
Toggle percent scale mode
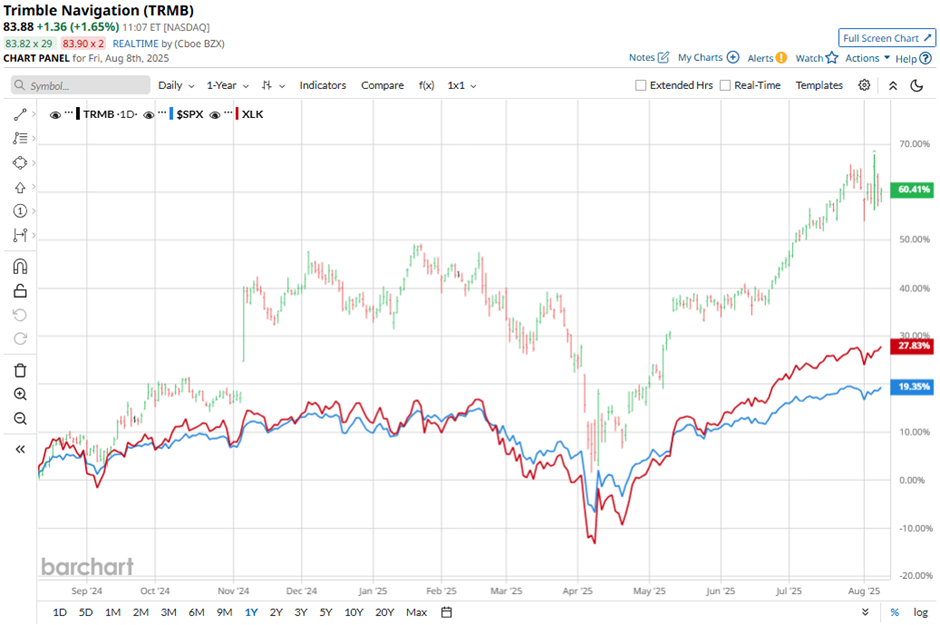pyautogui.click(x=894, y=612)
